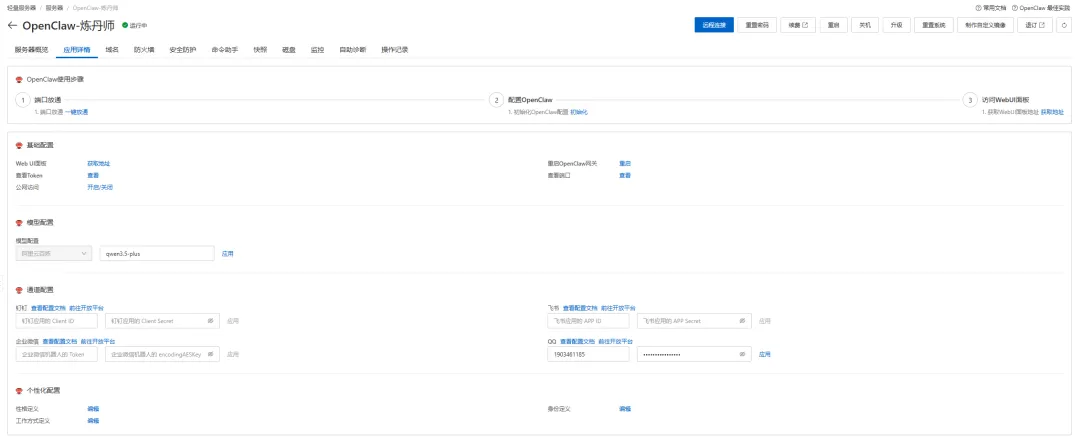Click the 钉钉 Client ID input field

pyautogui.click(x=56, y=321)
